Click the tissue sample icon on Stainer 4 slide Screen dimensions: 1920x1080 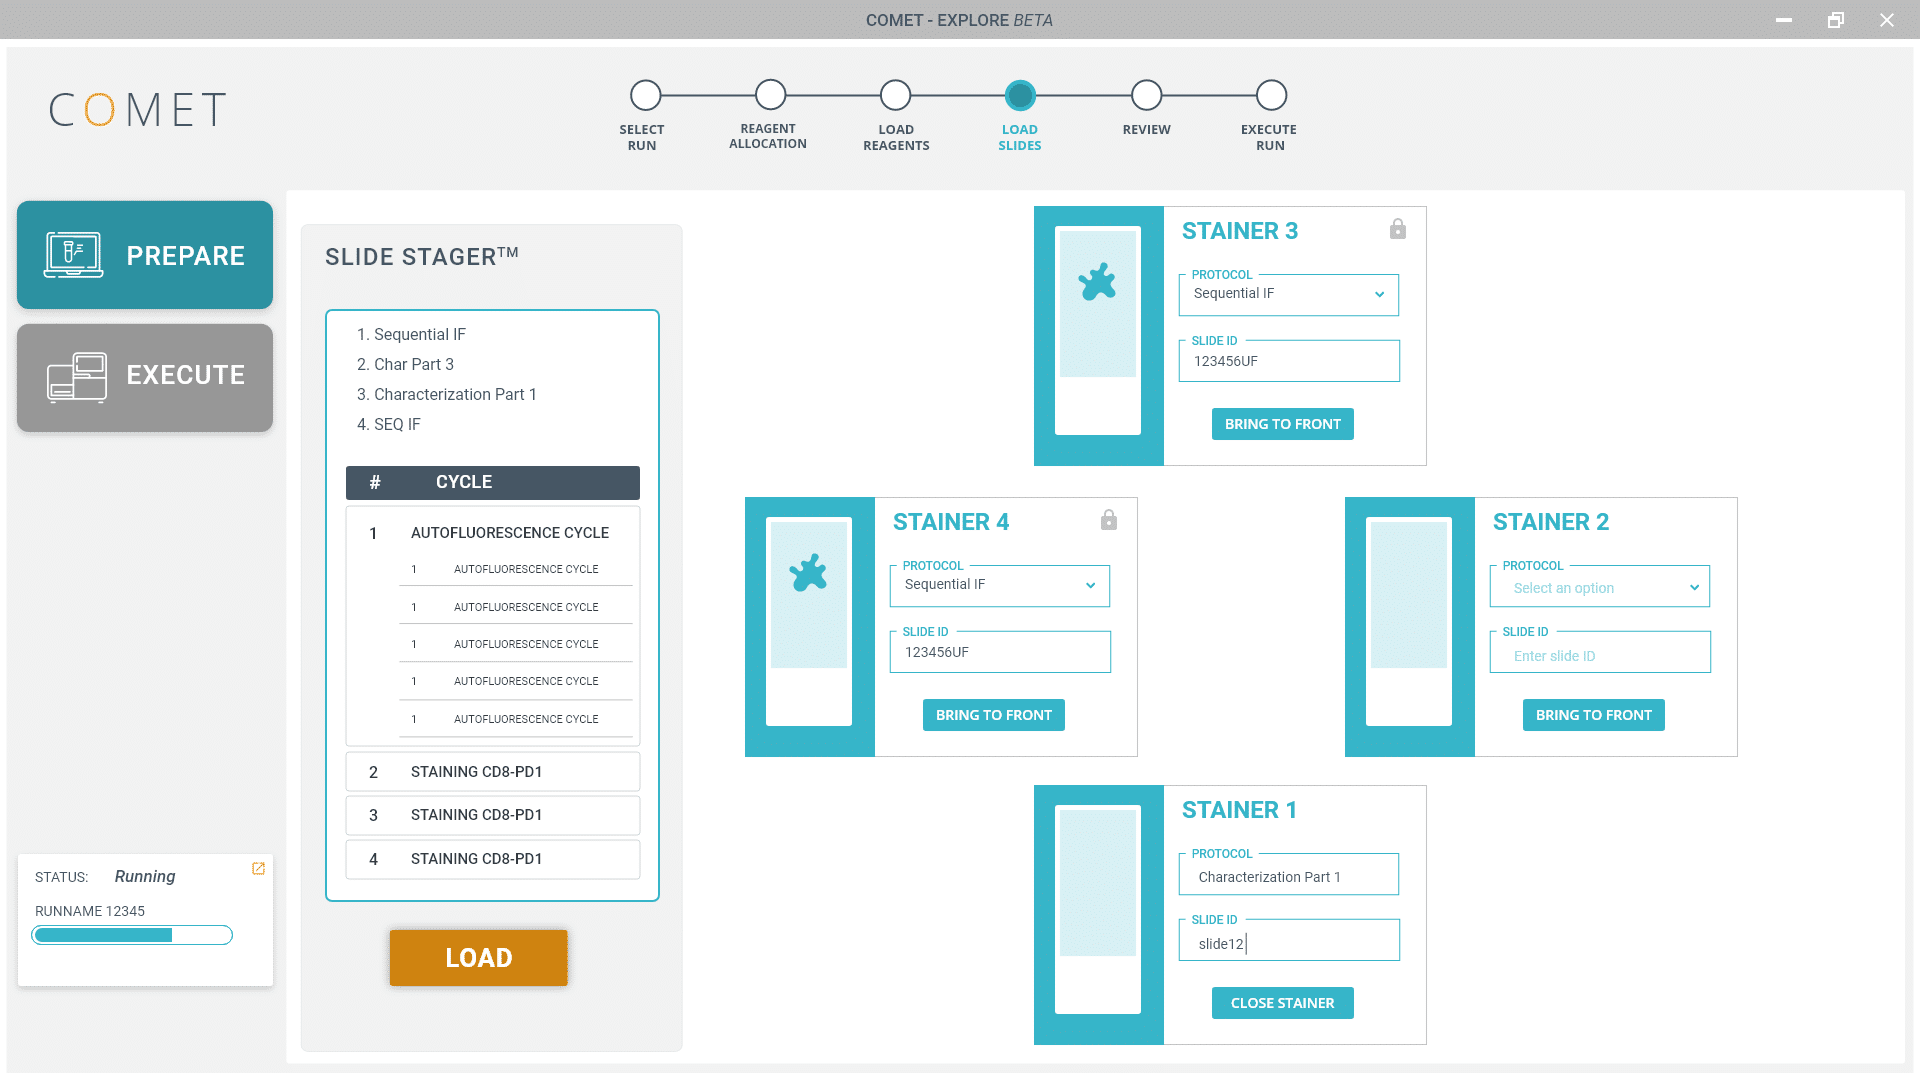tap(808, 573)
